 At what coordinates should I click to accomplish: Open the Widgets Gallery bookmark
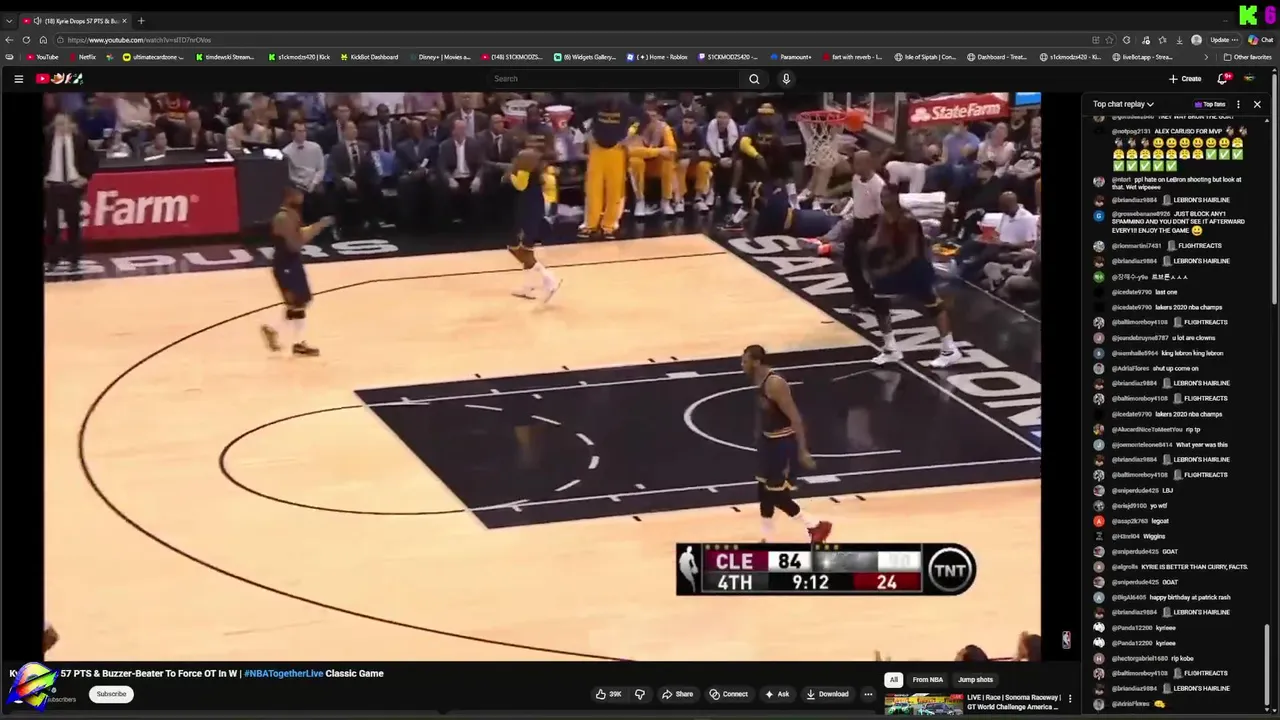click(x=585, y=57)
